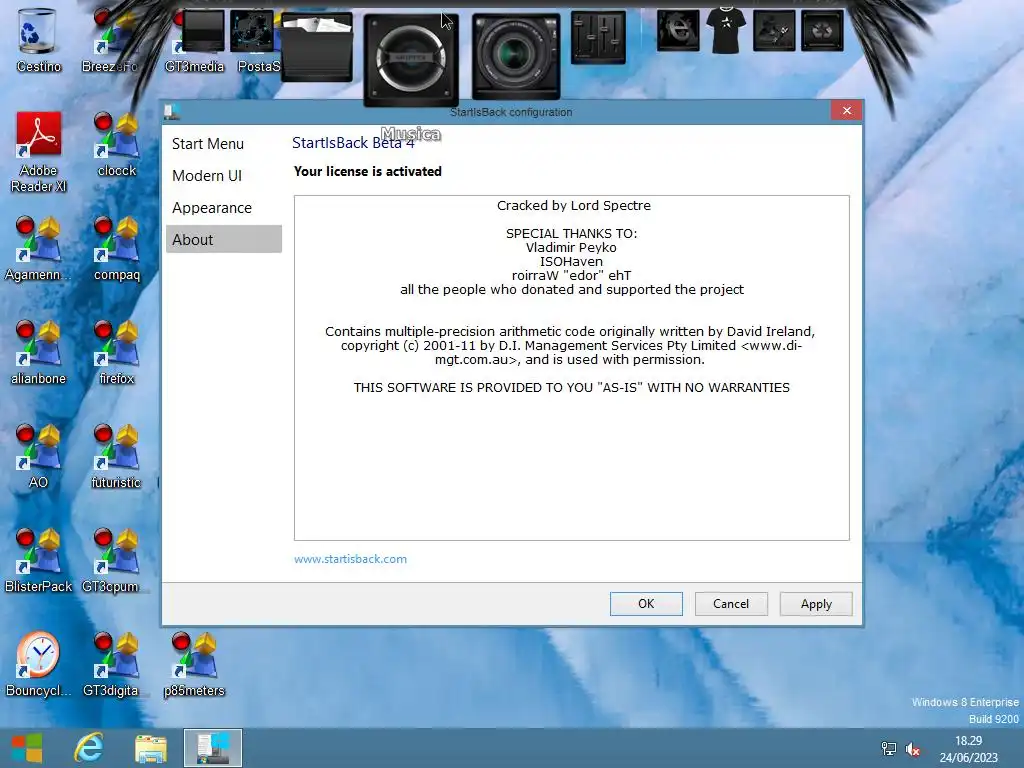
Task: Open the Cestino recycle bin icon
Action: [38, 39]
